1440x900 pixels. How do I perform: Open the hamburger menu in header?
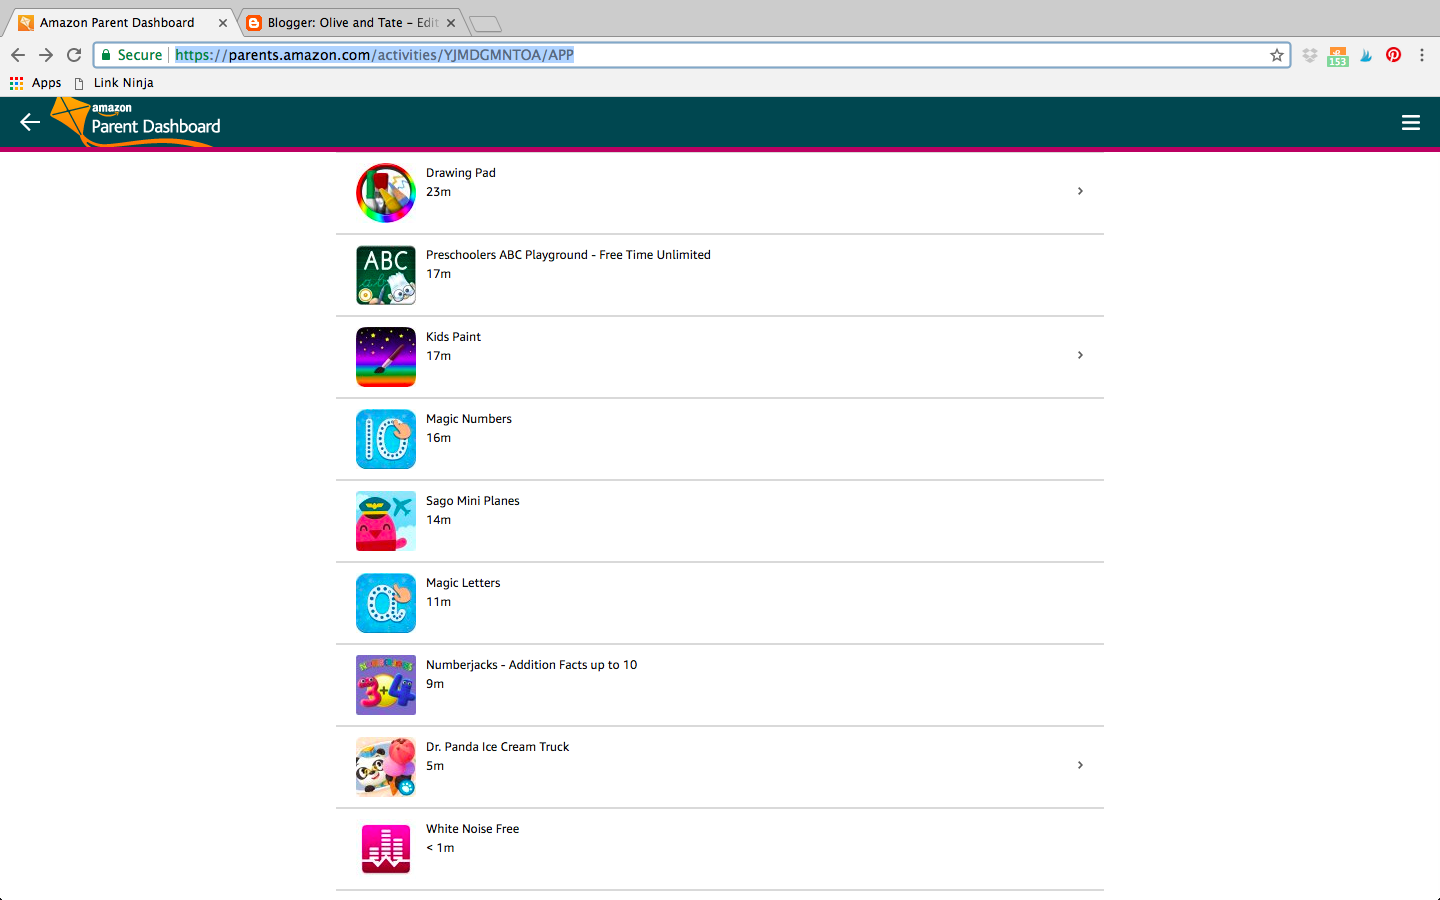tap(1411, 123)
